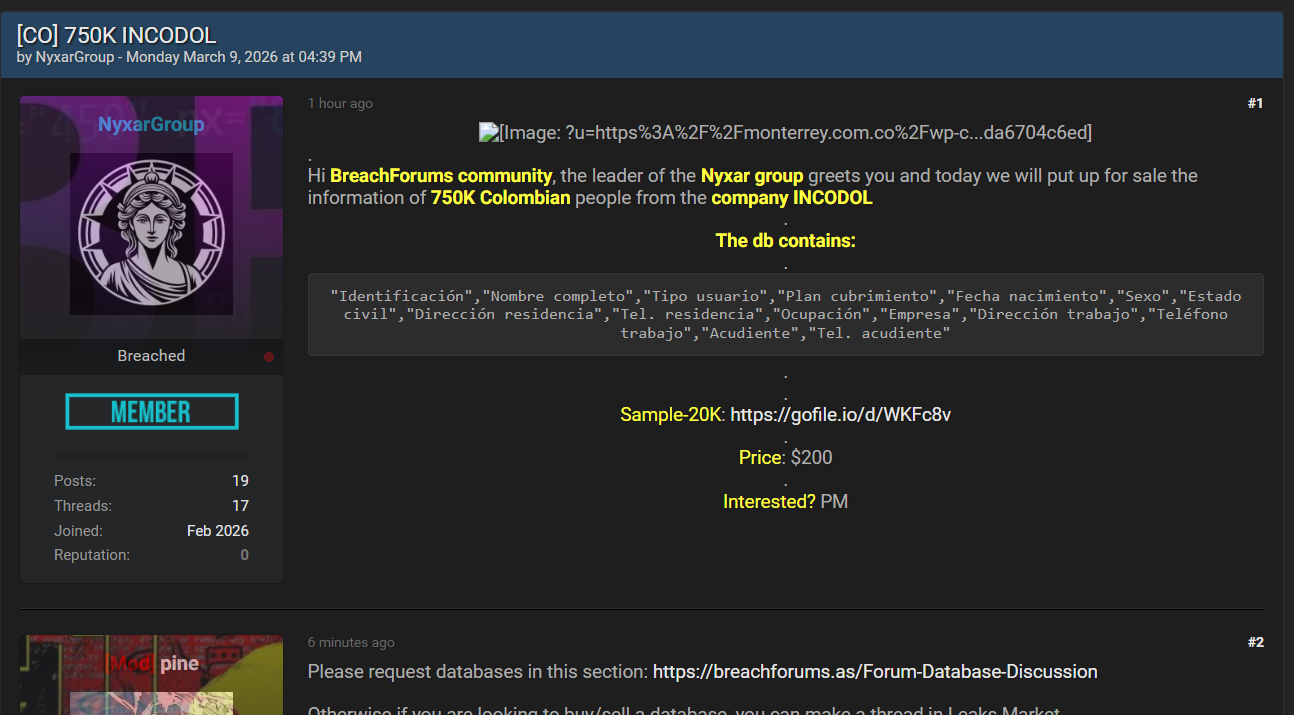
Task: Open NyxarGroup's profile from the avatar panel
Action: click(151, 125)
